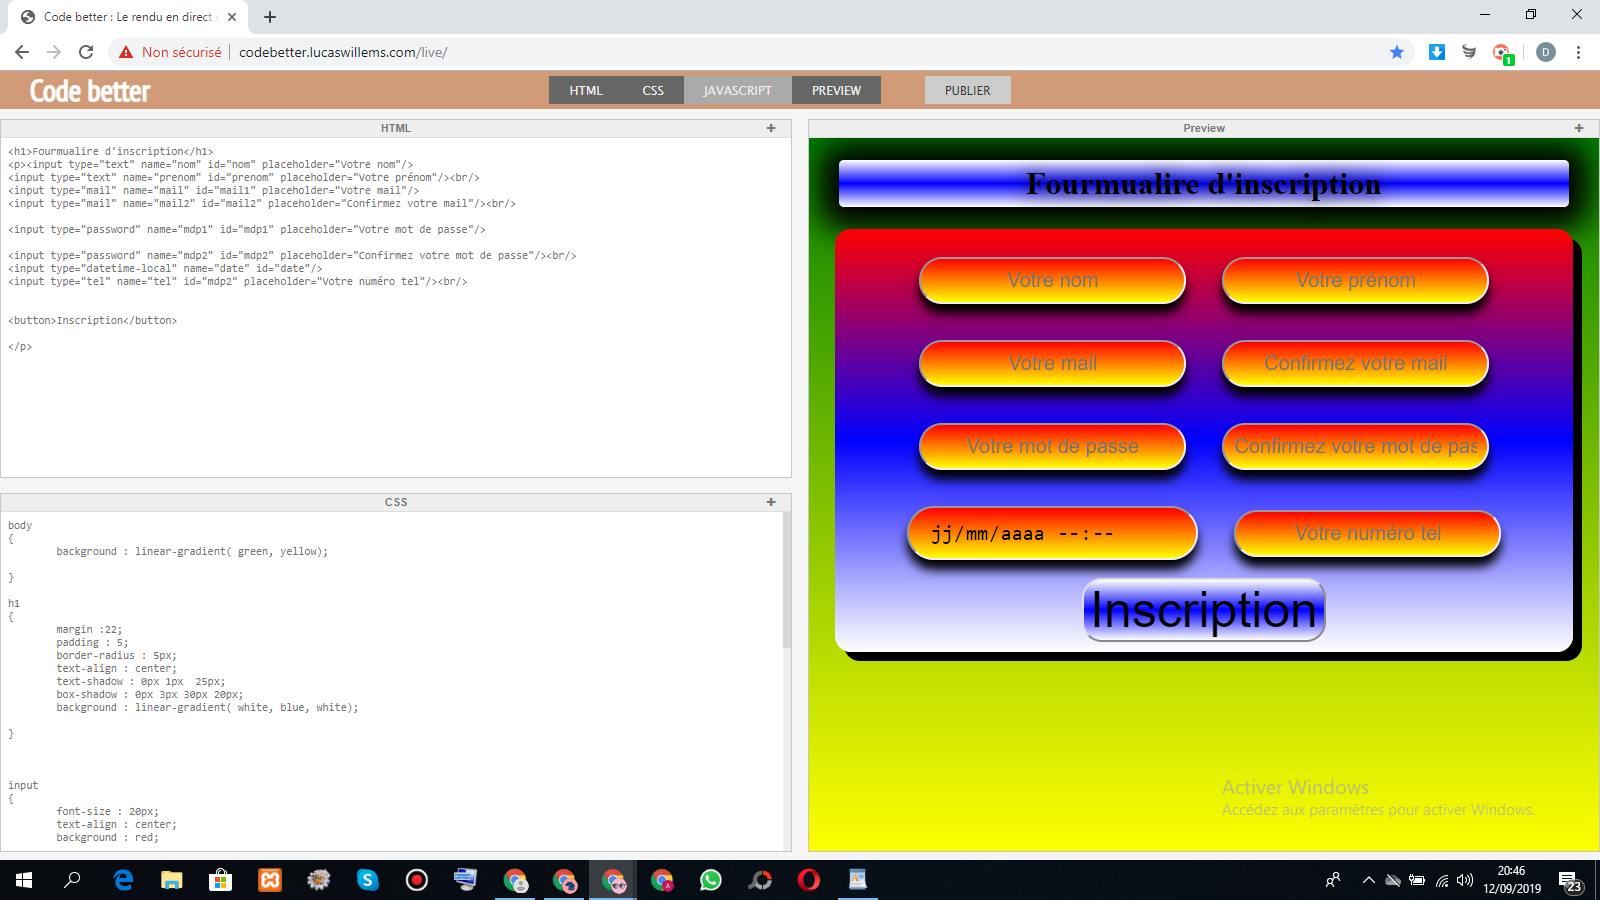
Task: Click the Inscription button in the preview
Action: click(1204, 610)
